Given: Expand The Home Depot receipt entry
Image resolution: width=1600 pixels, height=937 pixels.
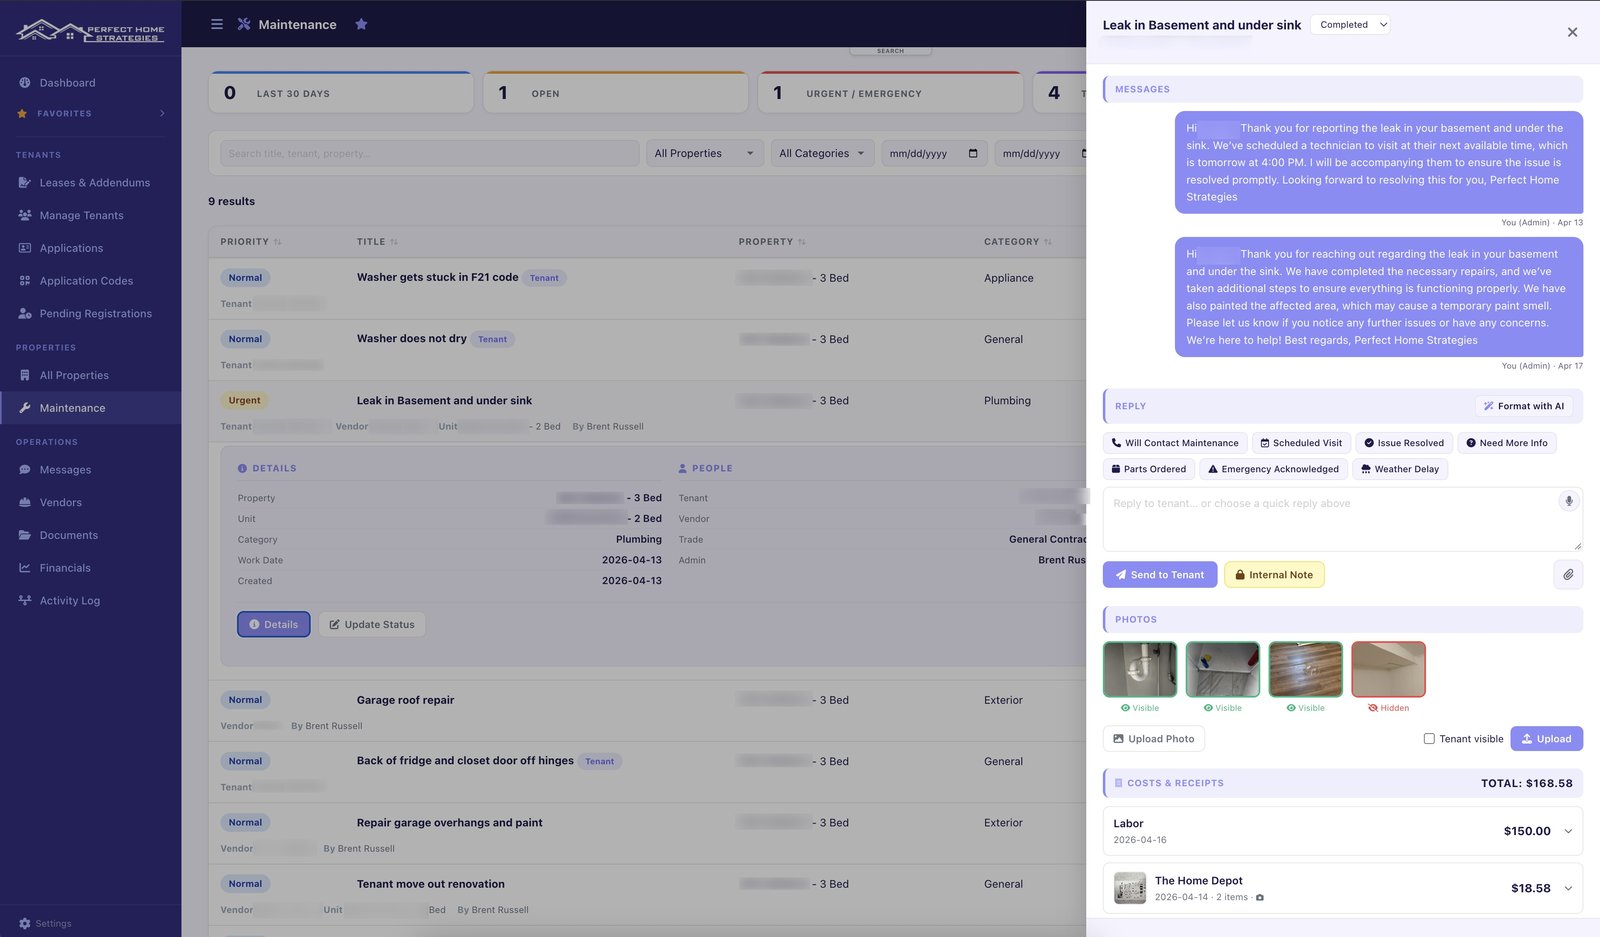Looking at the screenshot, I should coord(1568,888).
